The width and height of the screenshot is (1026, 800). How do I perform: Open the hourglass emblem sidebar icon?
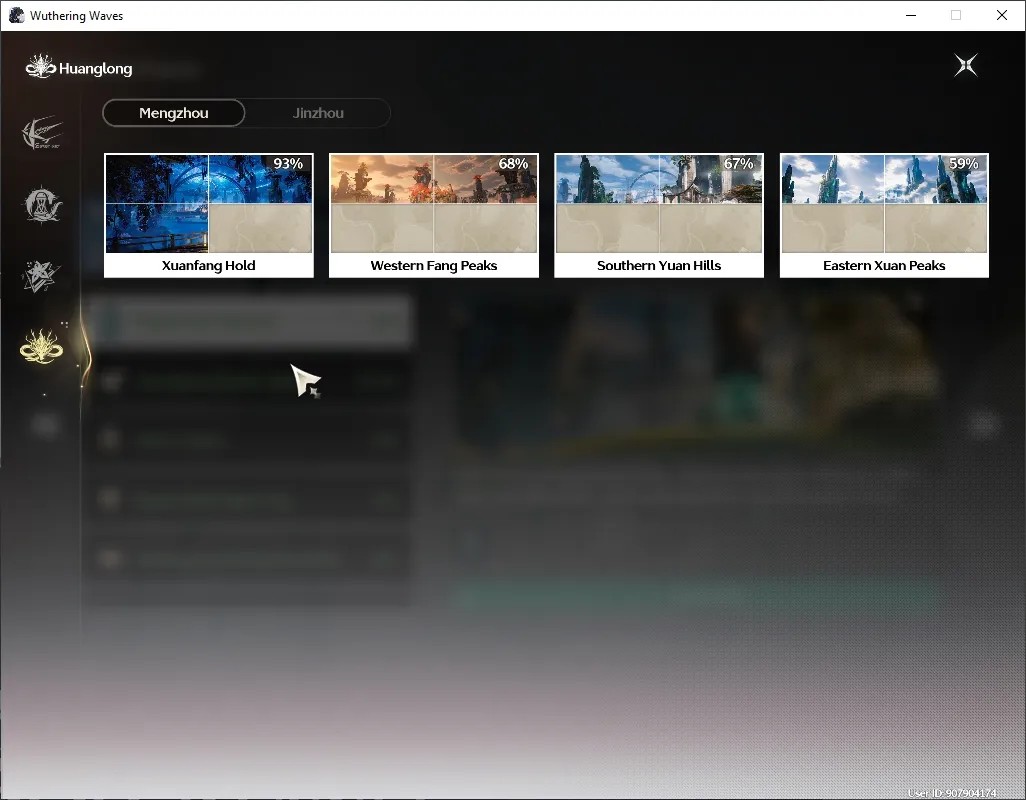tap(42, 205)
